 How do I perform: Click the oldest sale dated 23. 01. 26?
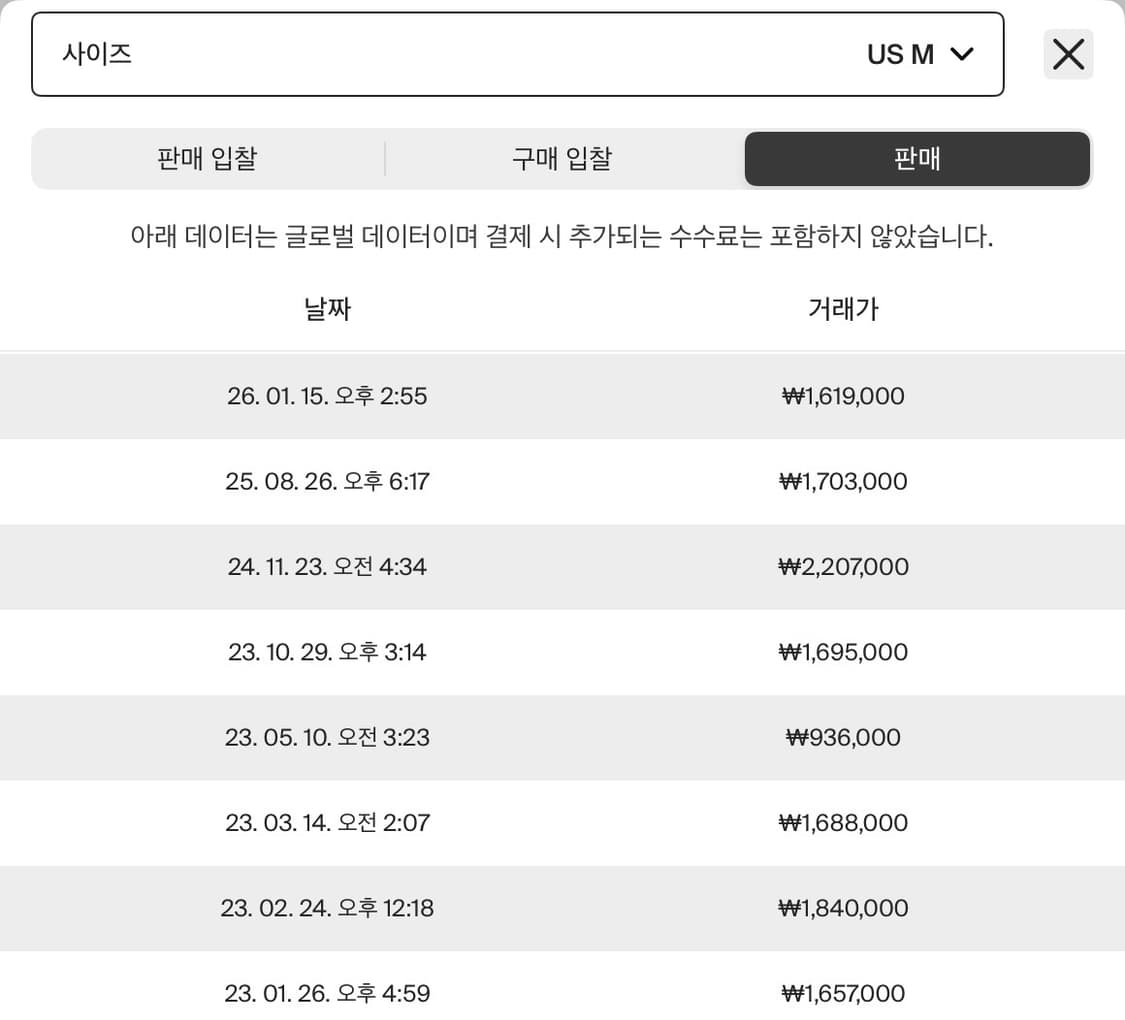(x=327, y=994)
